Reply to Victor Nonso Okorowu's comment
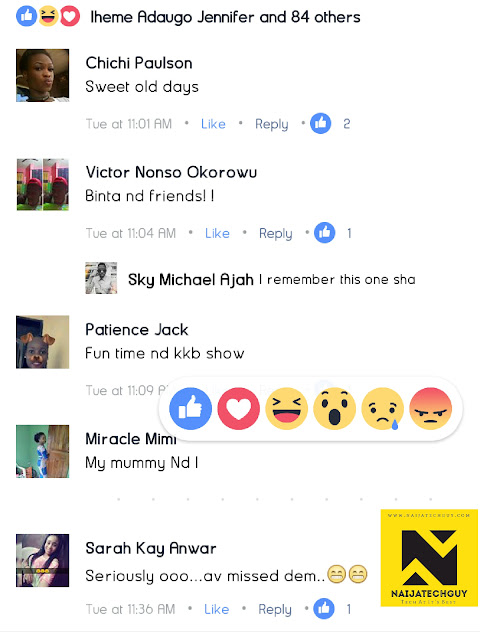This screenshot has height=640, width=480. [276, 233]
